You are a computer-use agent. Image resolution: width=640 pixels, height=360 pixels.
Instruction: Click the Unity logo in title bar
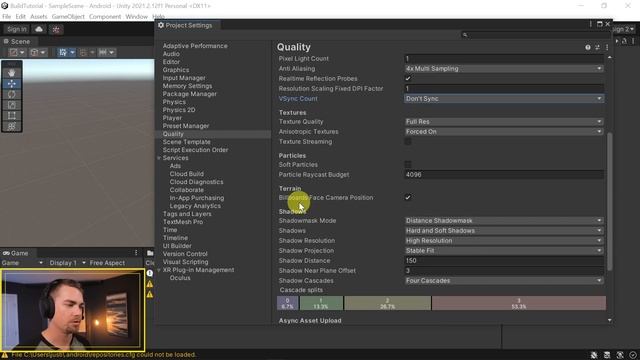4,6
